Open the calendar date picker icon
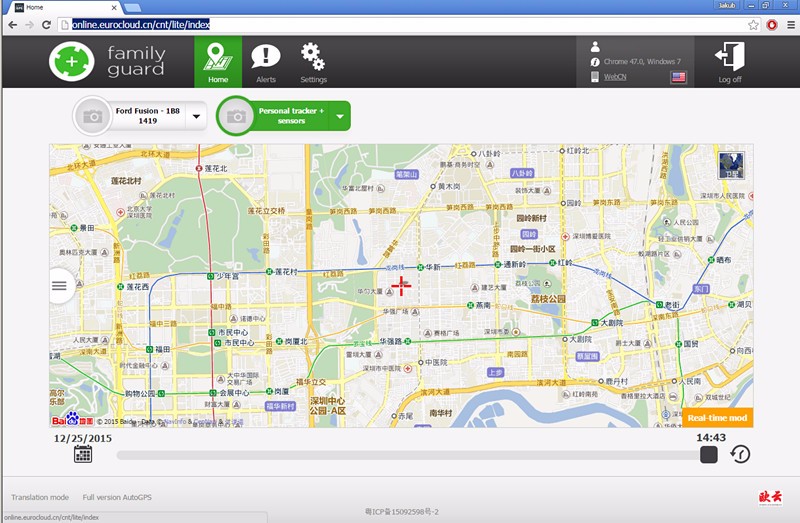800x523 pixels. click(83, 454)
